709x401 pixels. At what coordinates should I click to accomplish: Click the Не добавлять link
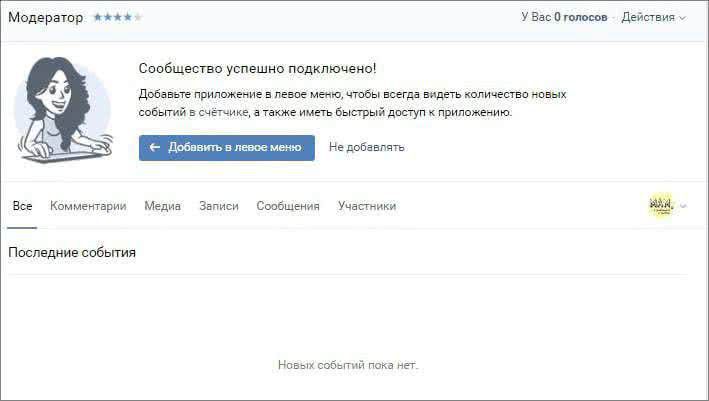click(366, 148)
